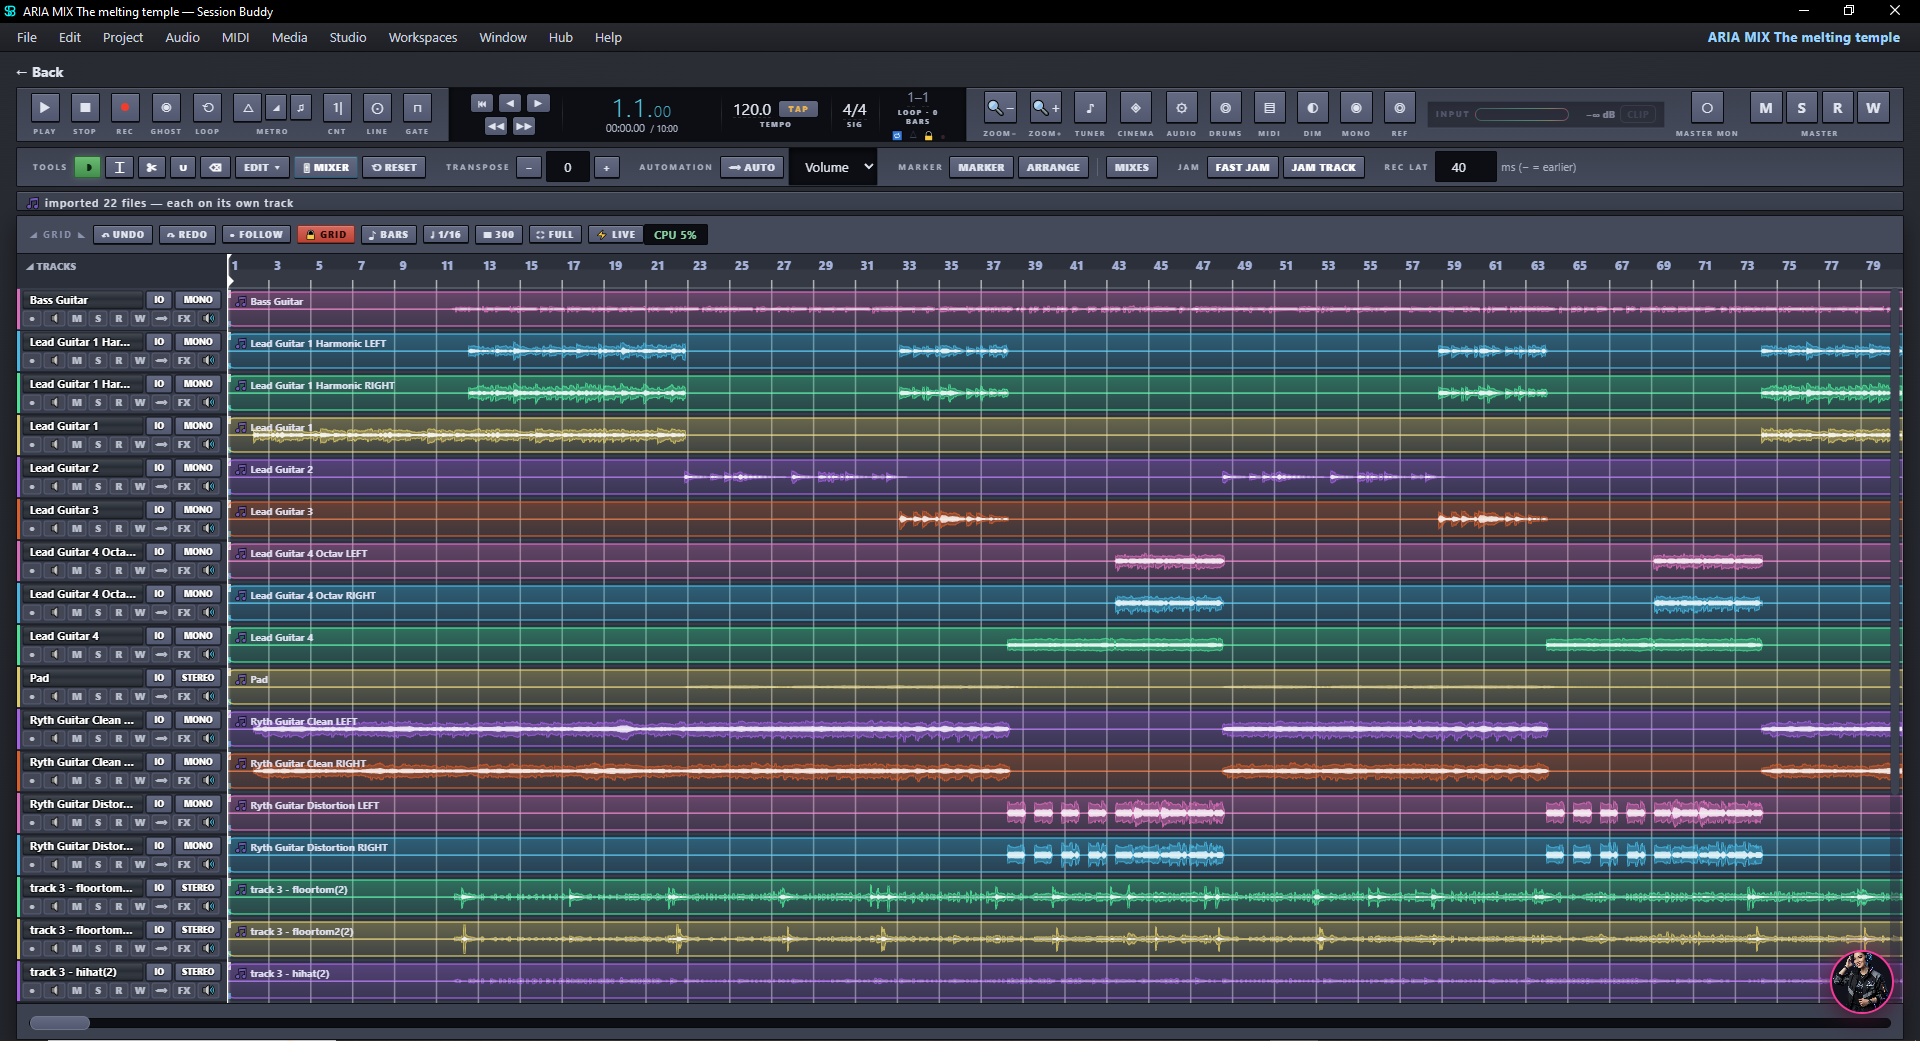This screenshot has width=1920, height=1041.
Task: Click the ZOOM+ magnifier icon
Action: 1045,107
